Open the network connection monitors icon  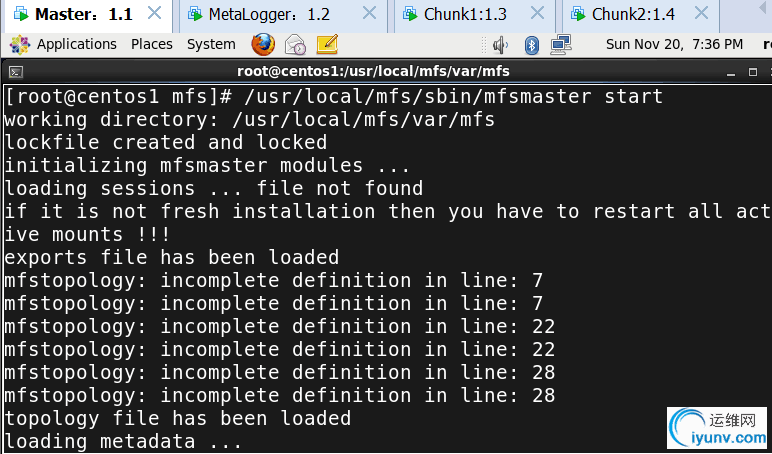click(561, 44)
